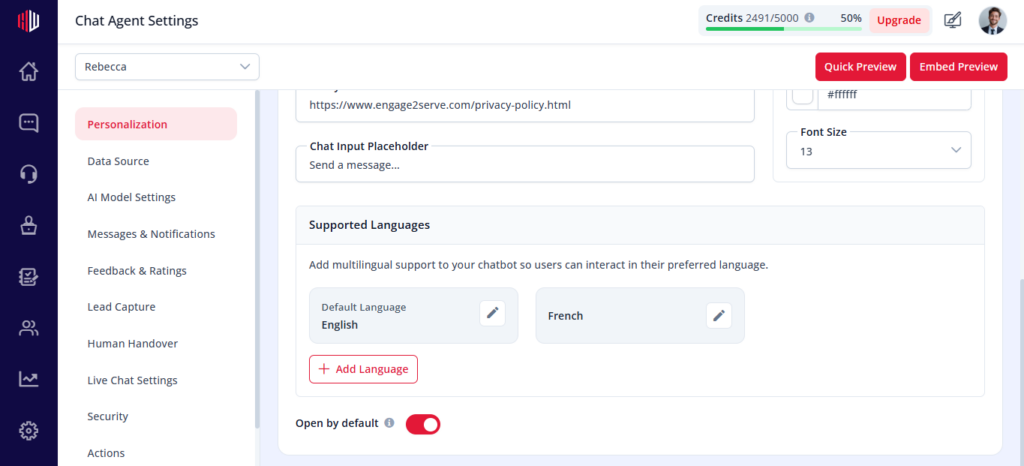Screen dimensions: 1024x466
Task: Expand the Rebecca agent dropdown
Action: [167, 67]
